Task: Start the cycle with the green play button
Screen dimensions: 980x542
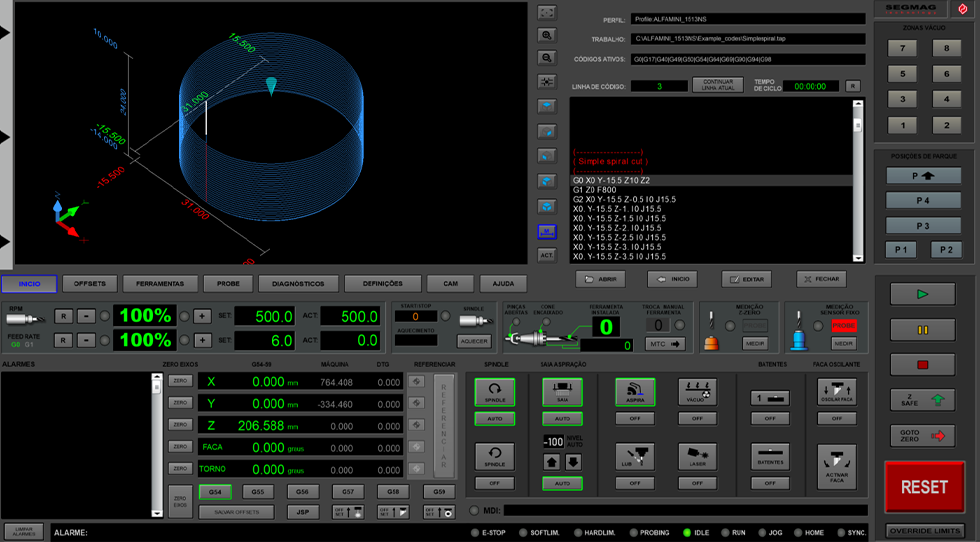Action: [922, 294]
